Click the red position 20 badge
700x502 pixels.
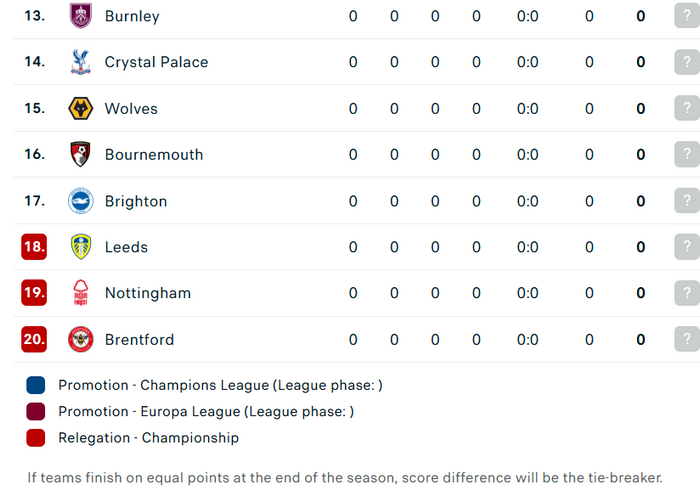tap(34, 339)
